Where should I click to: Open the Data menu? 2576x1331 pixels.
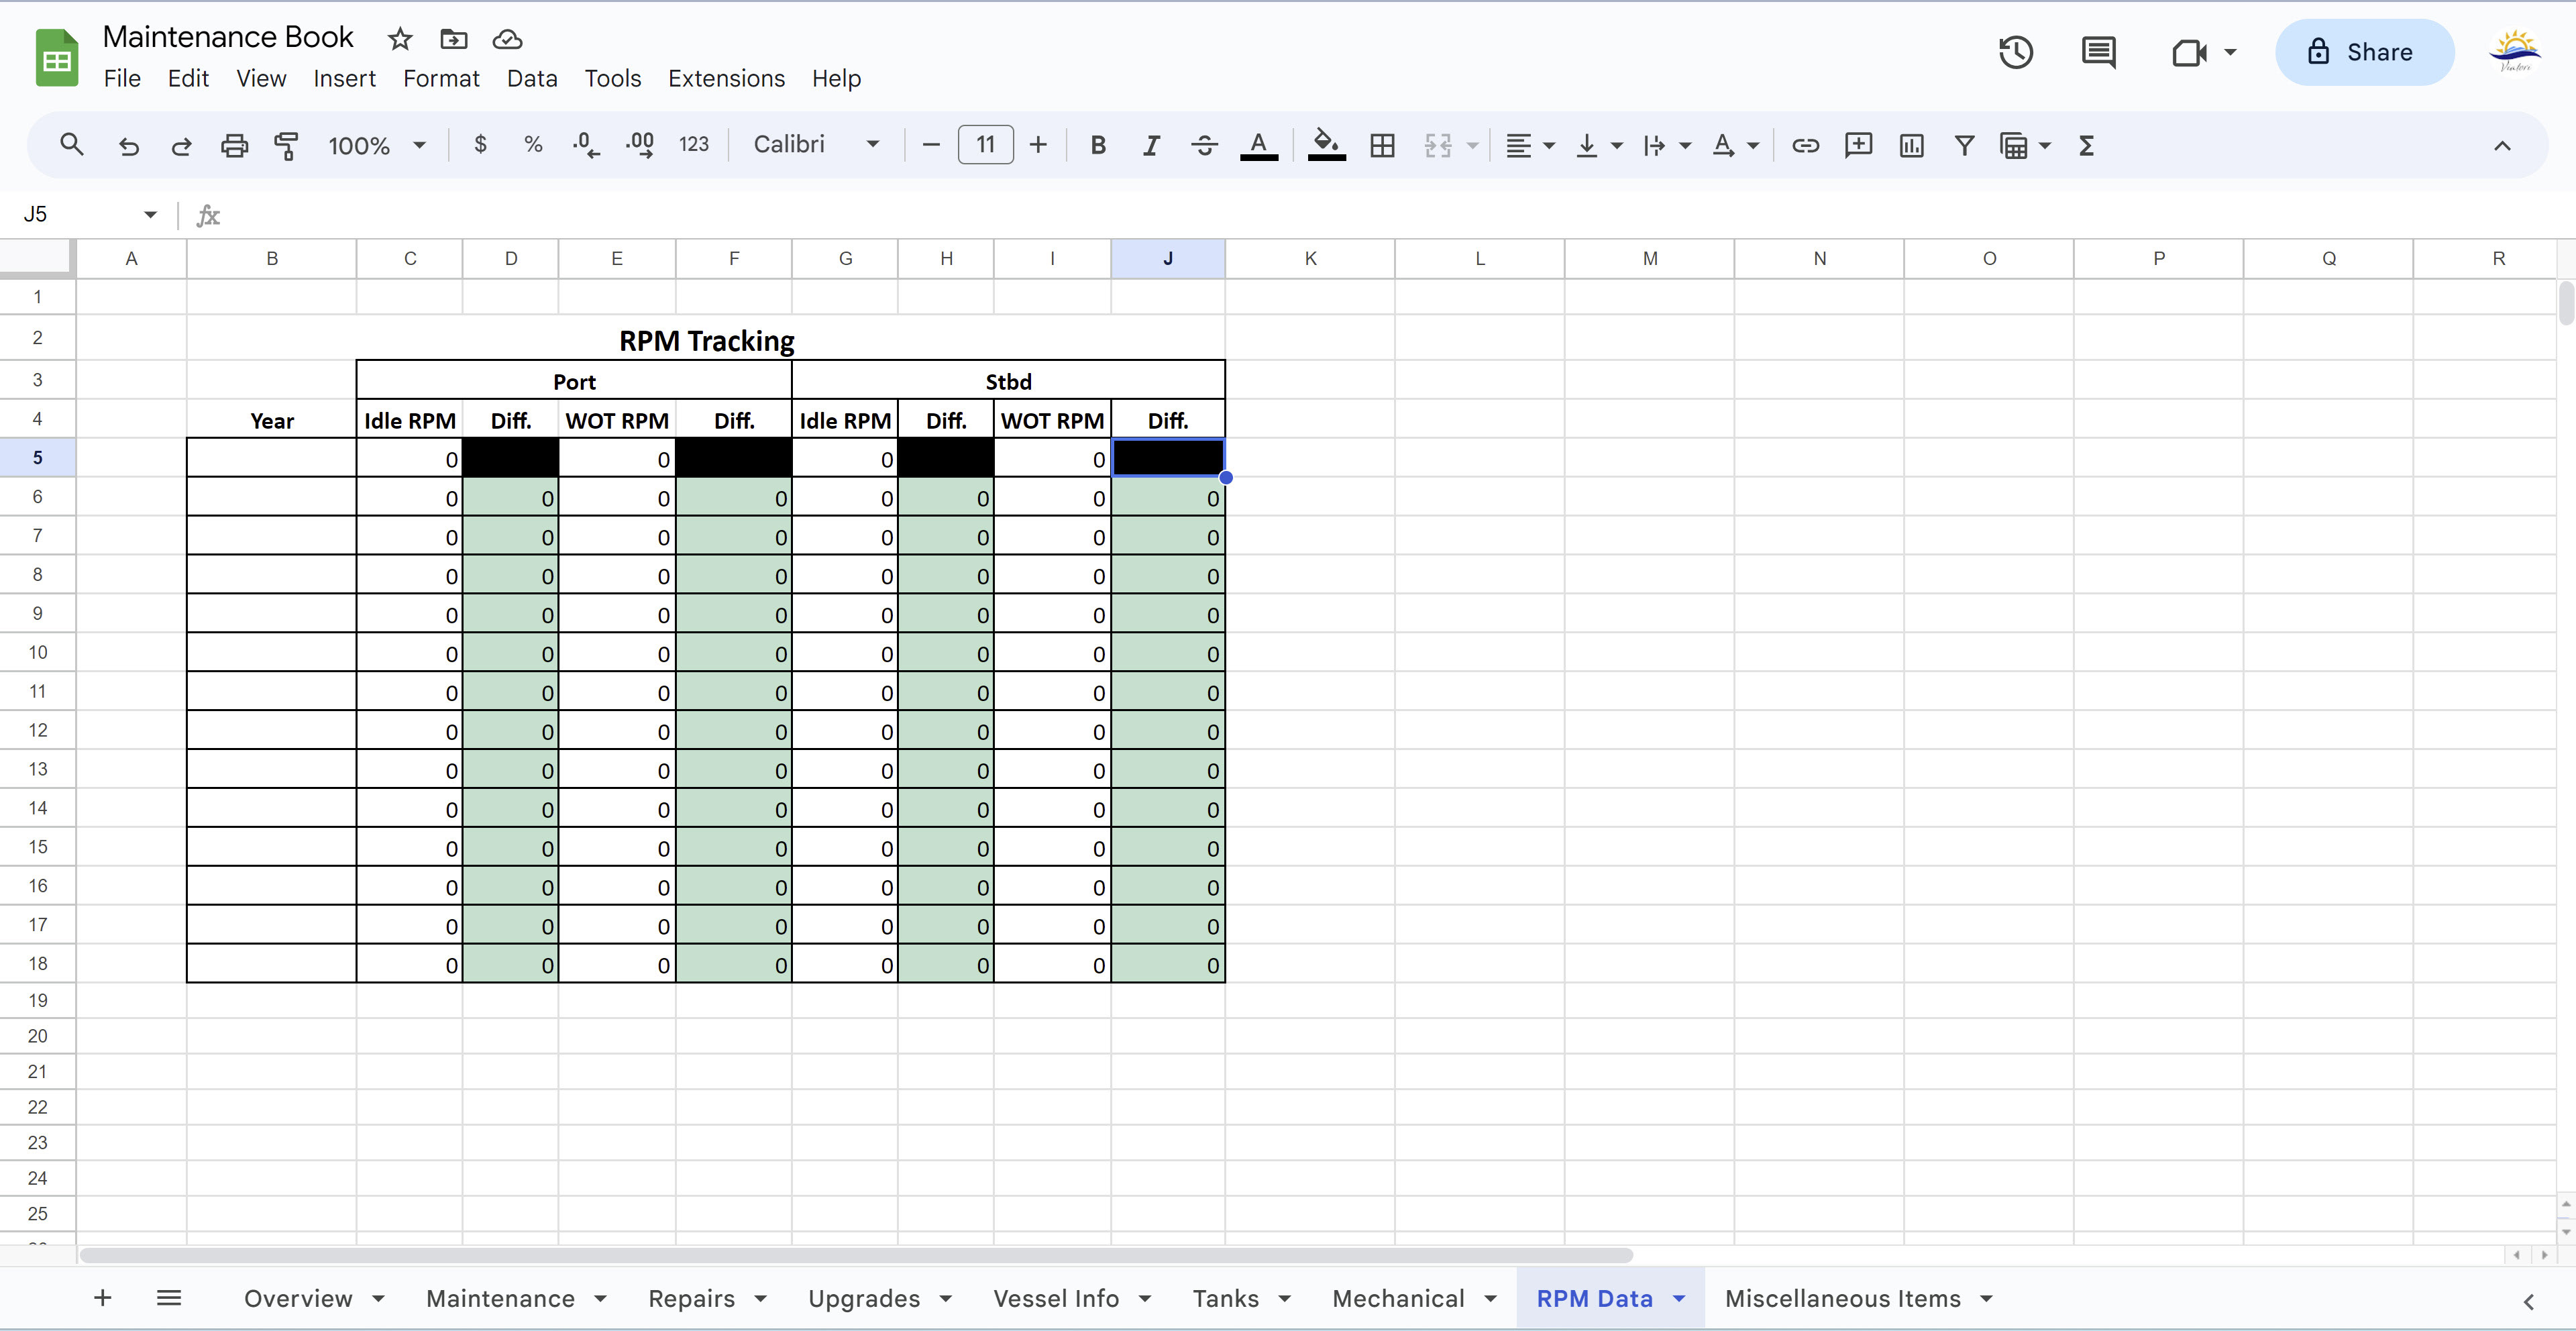(x=532, y=78)
